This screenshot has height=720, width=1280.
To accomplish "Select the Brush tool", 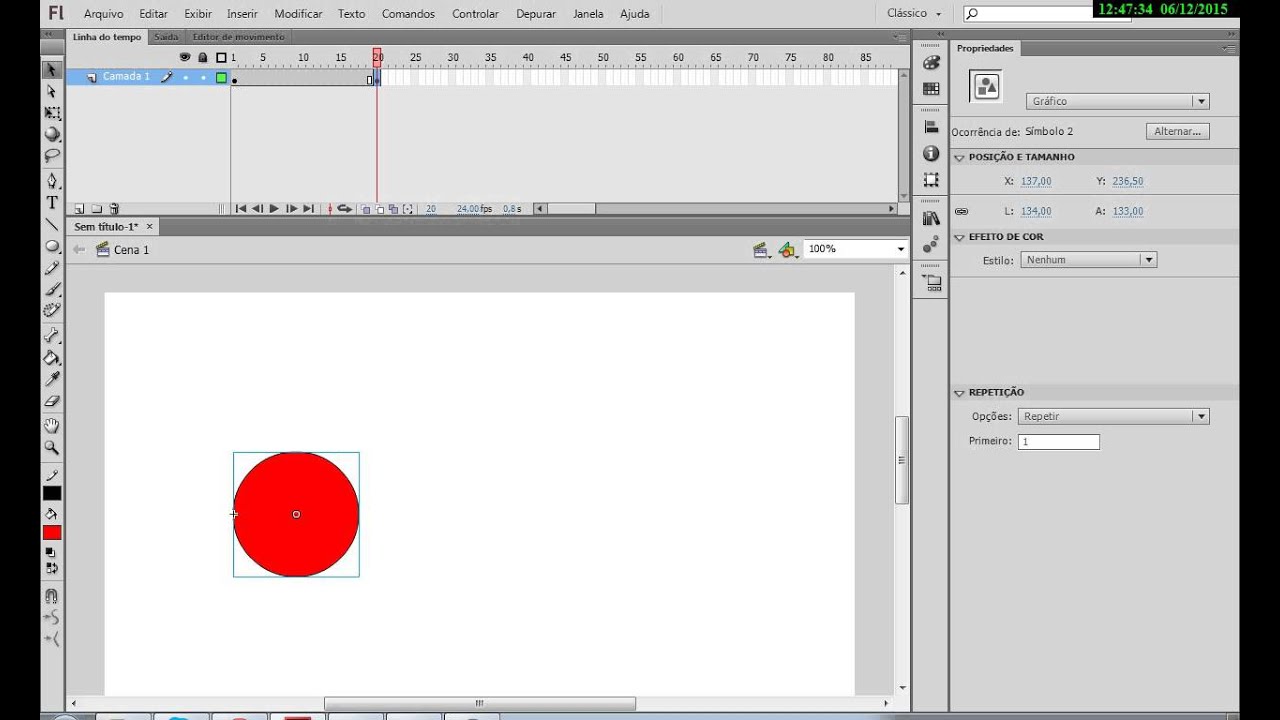I will tap(52, 289).
